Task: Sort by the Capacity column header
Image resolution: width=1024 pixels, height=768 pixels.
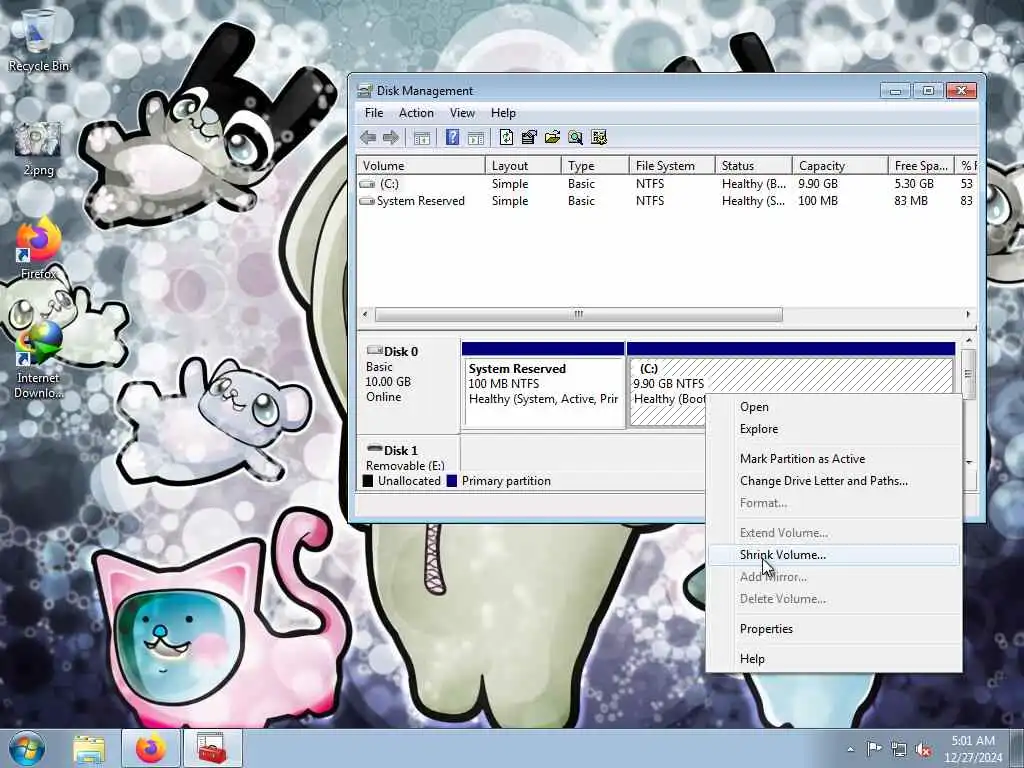Action: (x=840, y=166)
